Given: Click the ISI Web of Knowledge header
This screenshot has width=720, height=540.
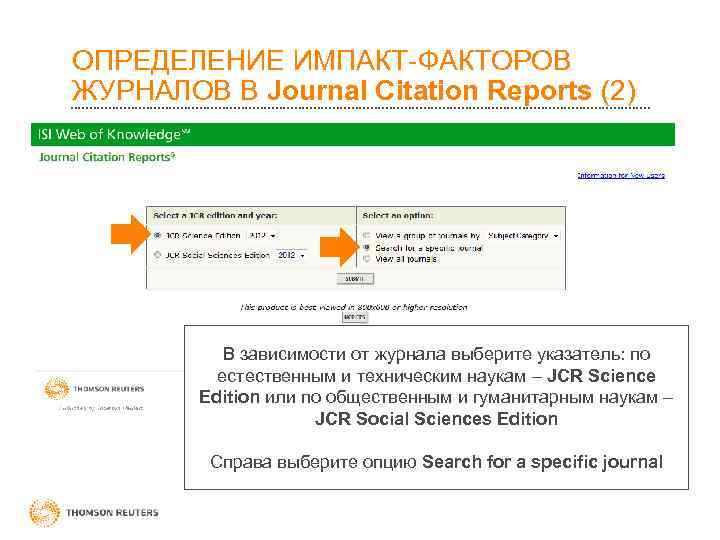Looking at the screenshot, I should coord(353,135).
